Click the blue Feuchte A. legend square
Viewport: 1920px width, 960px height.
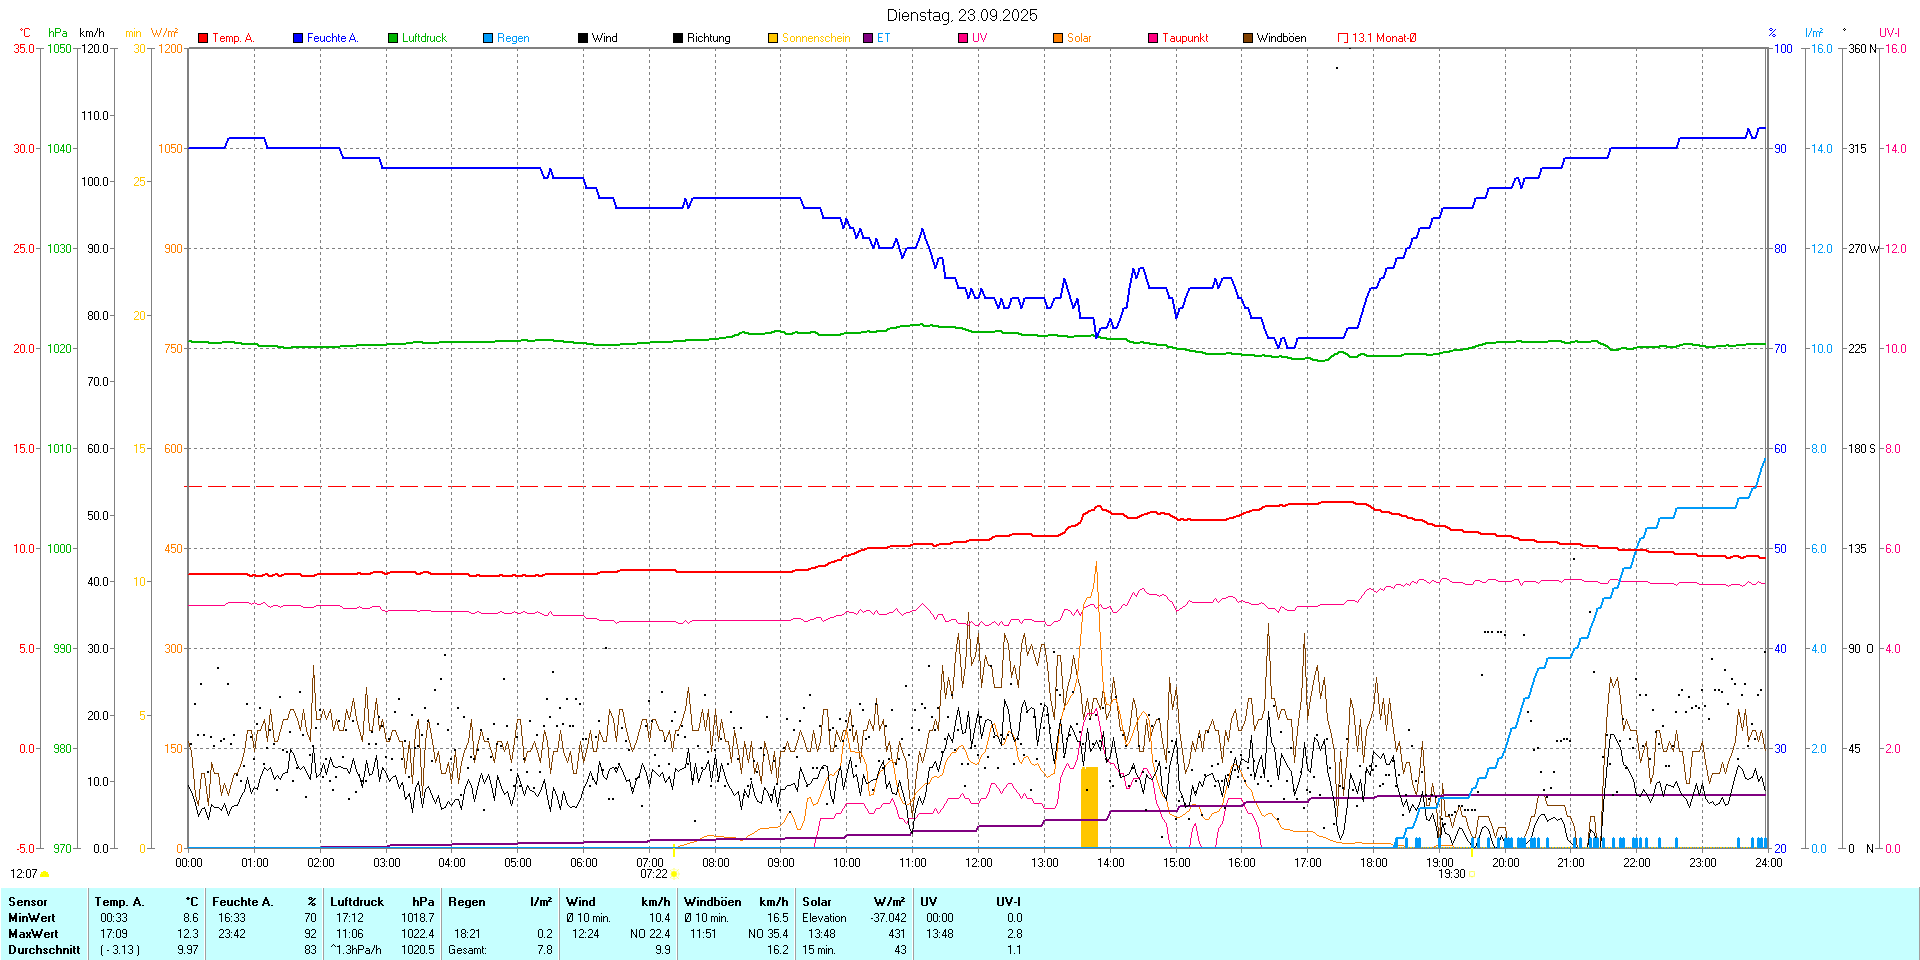[298, 38]
